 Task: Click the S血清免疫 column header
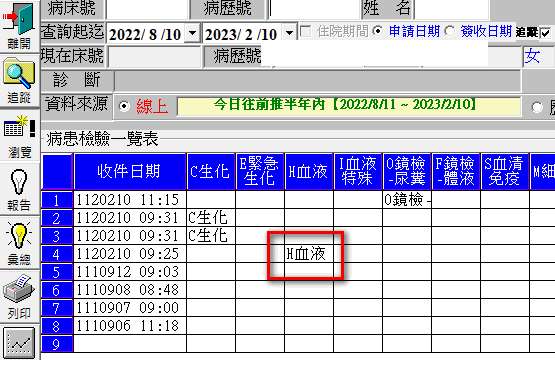click(x=504, y=171)
